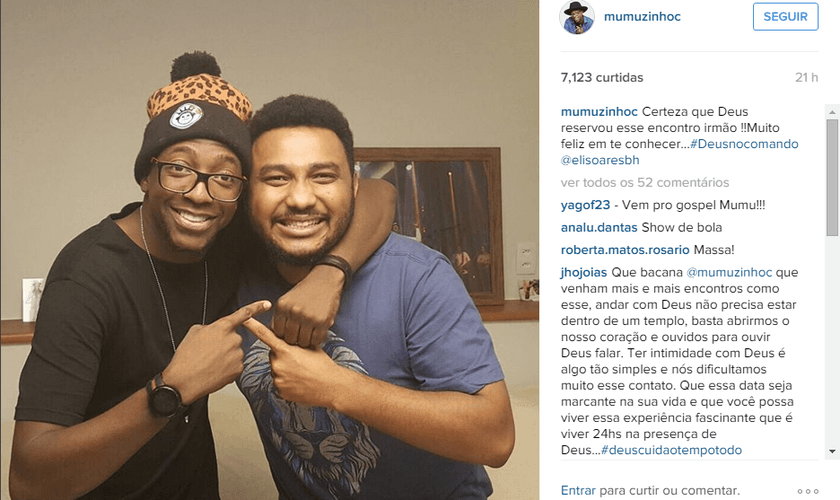Open jhojoias commenter profile
The height and width of the screenshot is (500, 840).
584,272
